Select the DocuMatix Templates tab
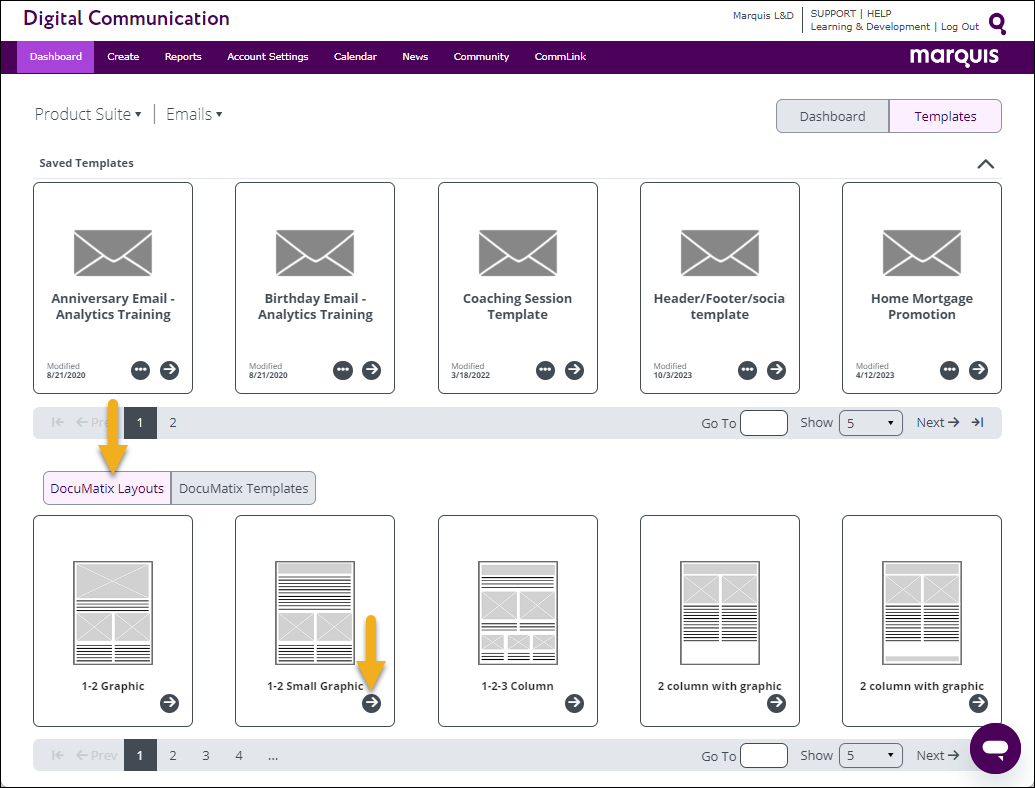 click(x=244, y=488)
